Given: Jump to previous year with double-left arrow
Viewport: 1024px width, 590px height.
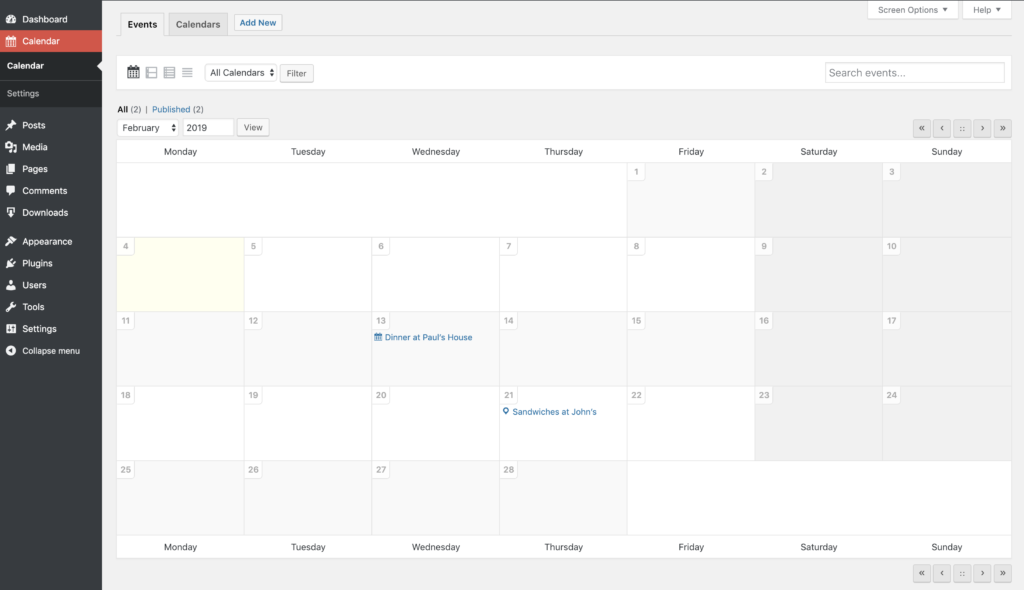Looking at the screenshot, I should tap(921, 128).
